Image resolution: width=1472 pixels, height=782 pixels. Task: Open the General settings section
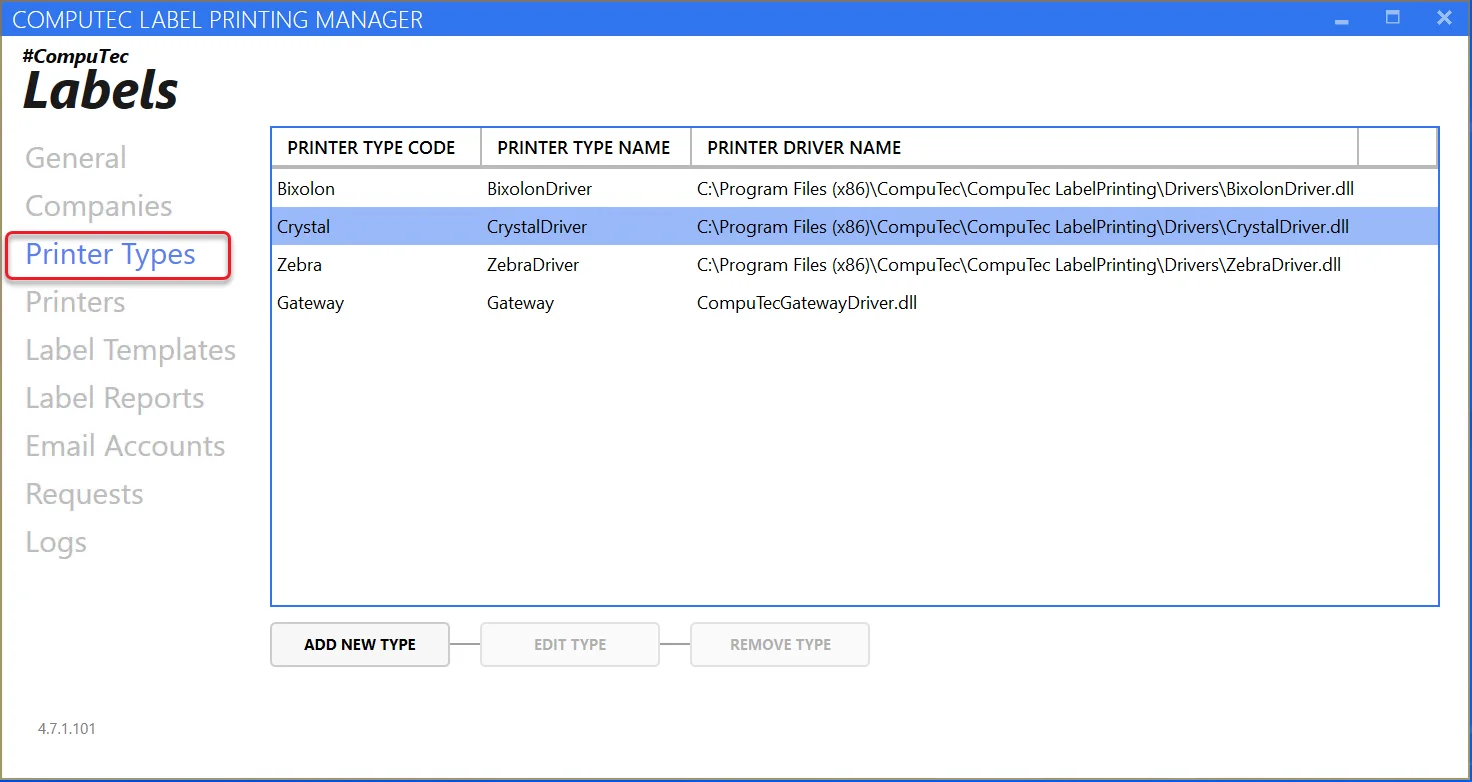tap(76, 158)
